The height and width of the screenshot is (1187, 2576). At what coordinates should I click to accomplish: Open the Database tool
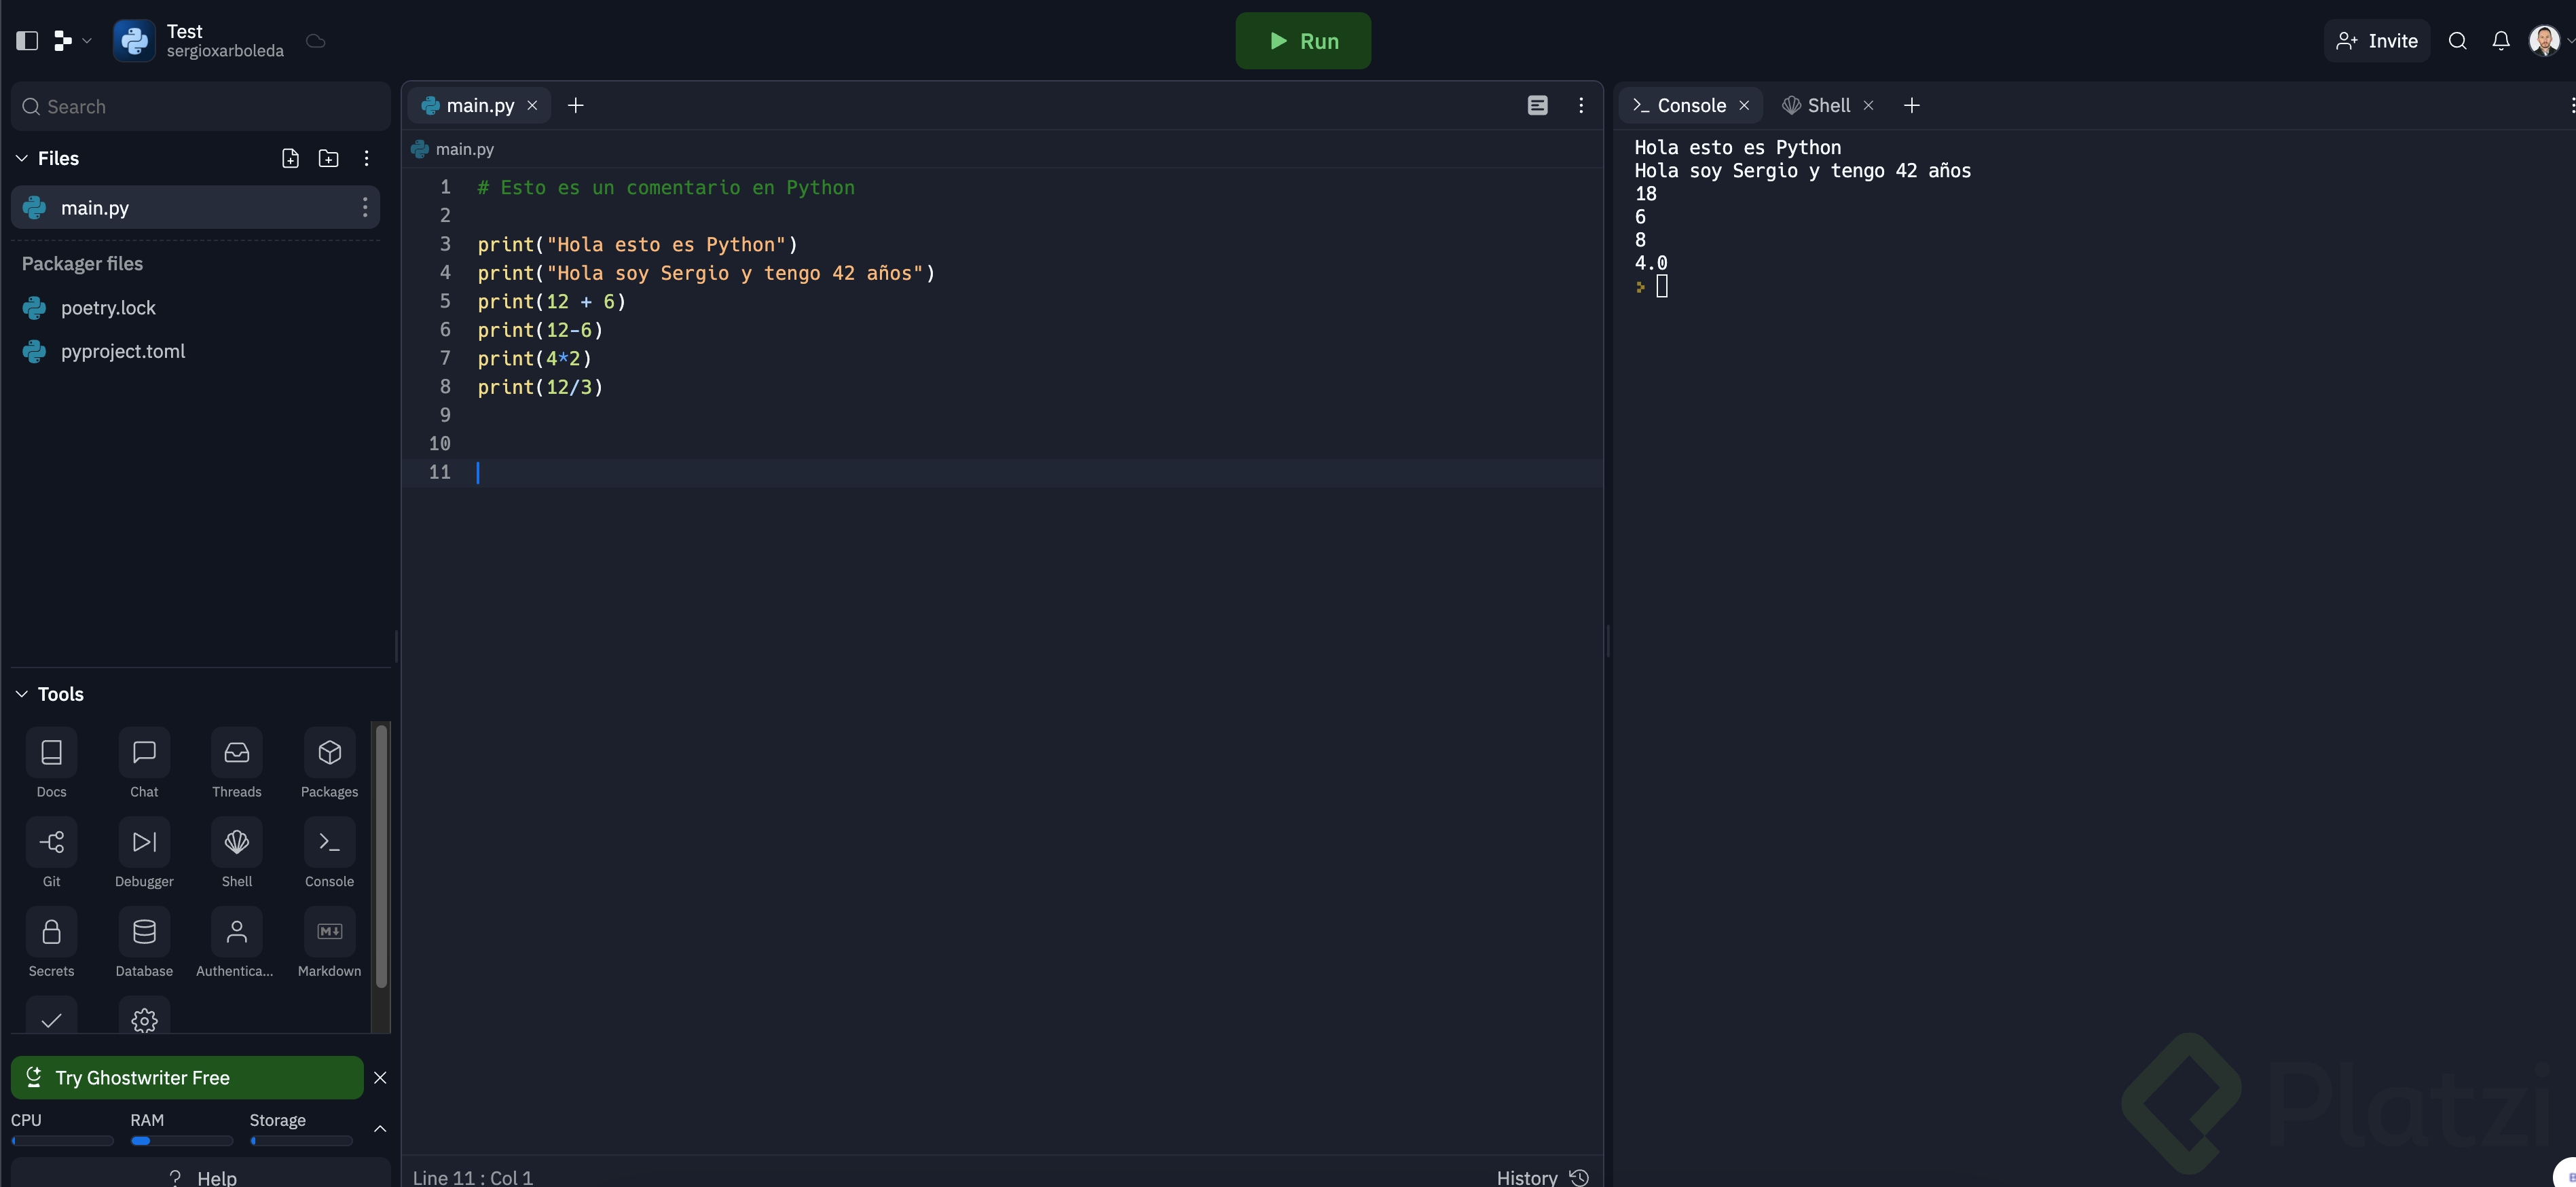point(144,943)
